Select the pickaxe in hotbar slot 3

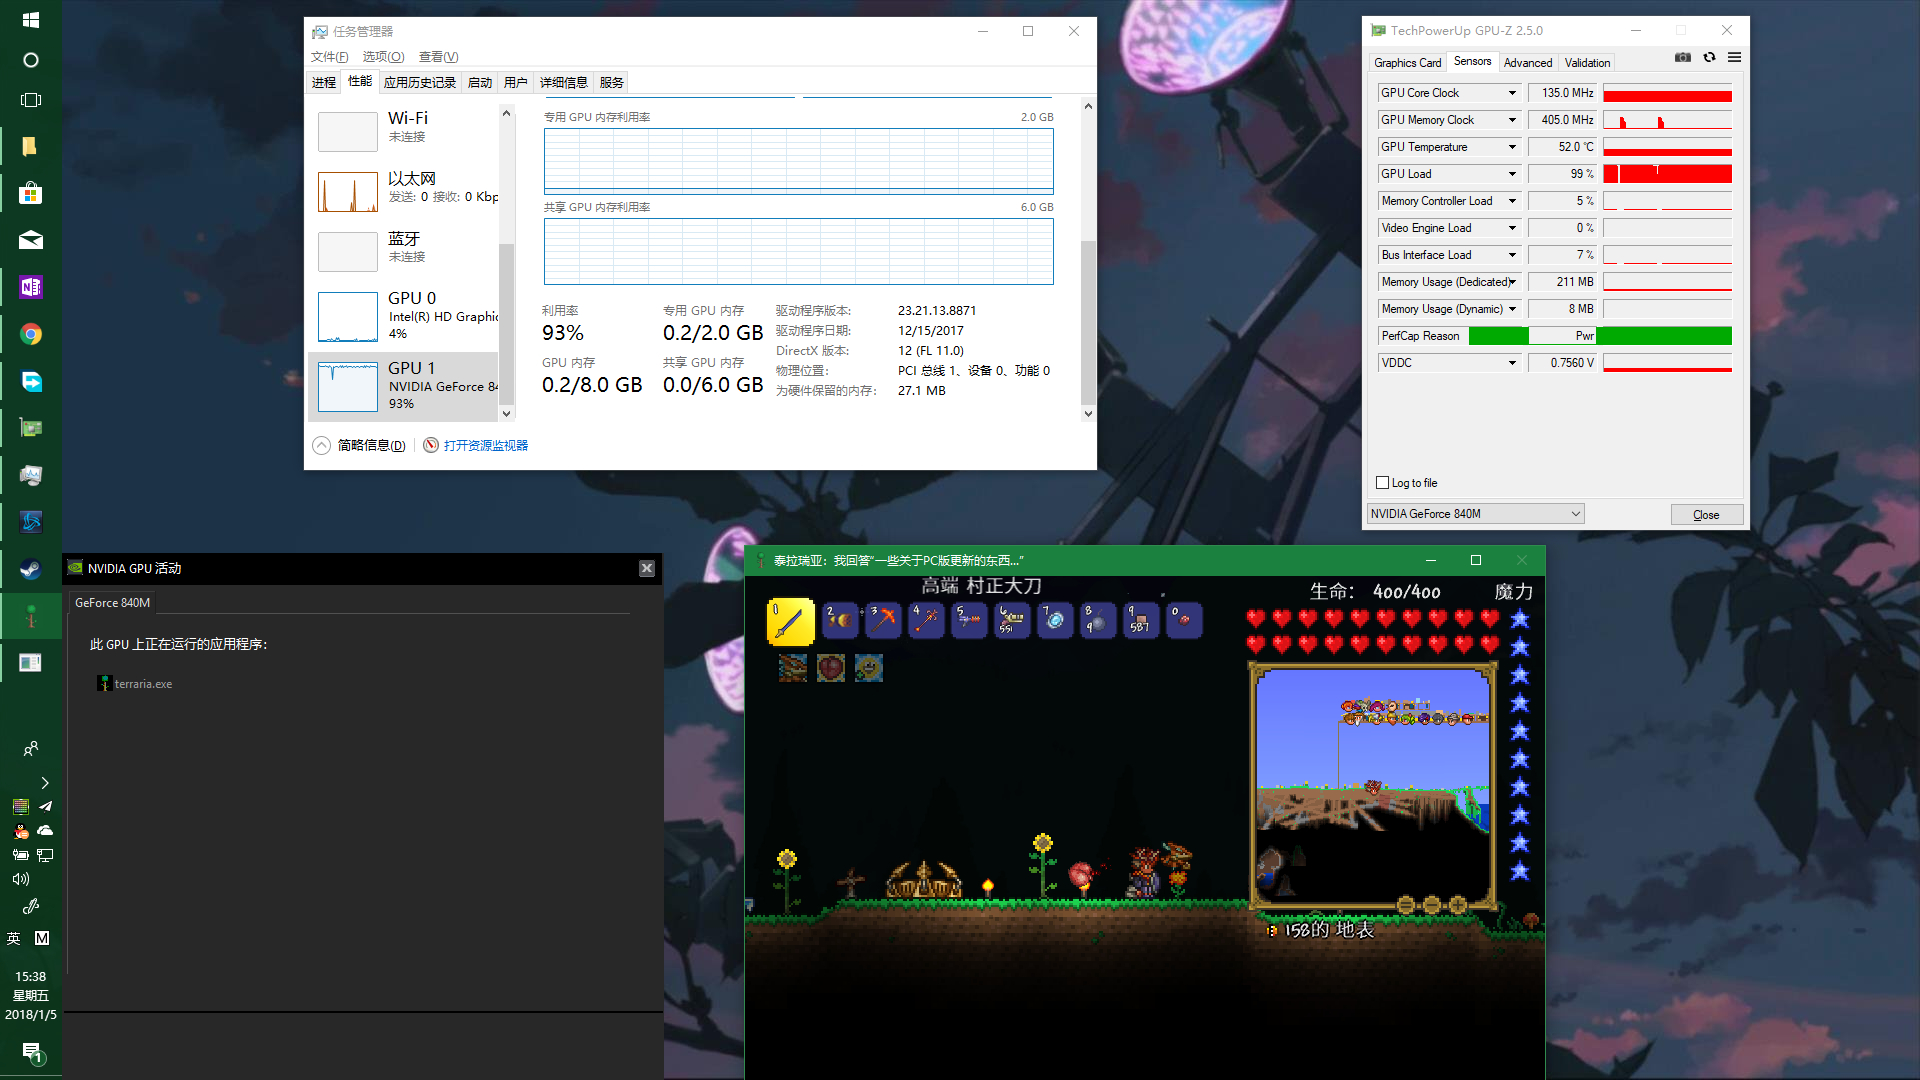884,620
